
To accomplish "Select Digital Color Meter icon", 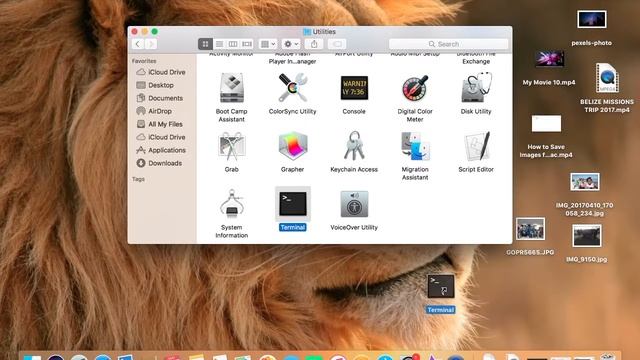I will pos(415,88).
